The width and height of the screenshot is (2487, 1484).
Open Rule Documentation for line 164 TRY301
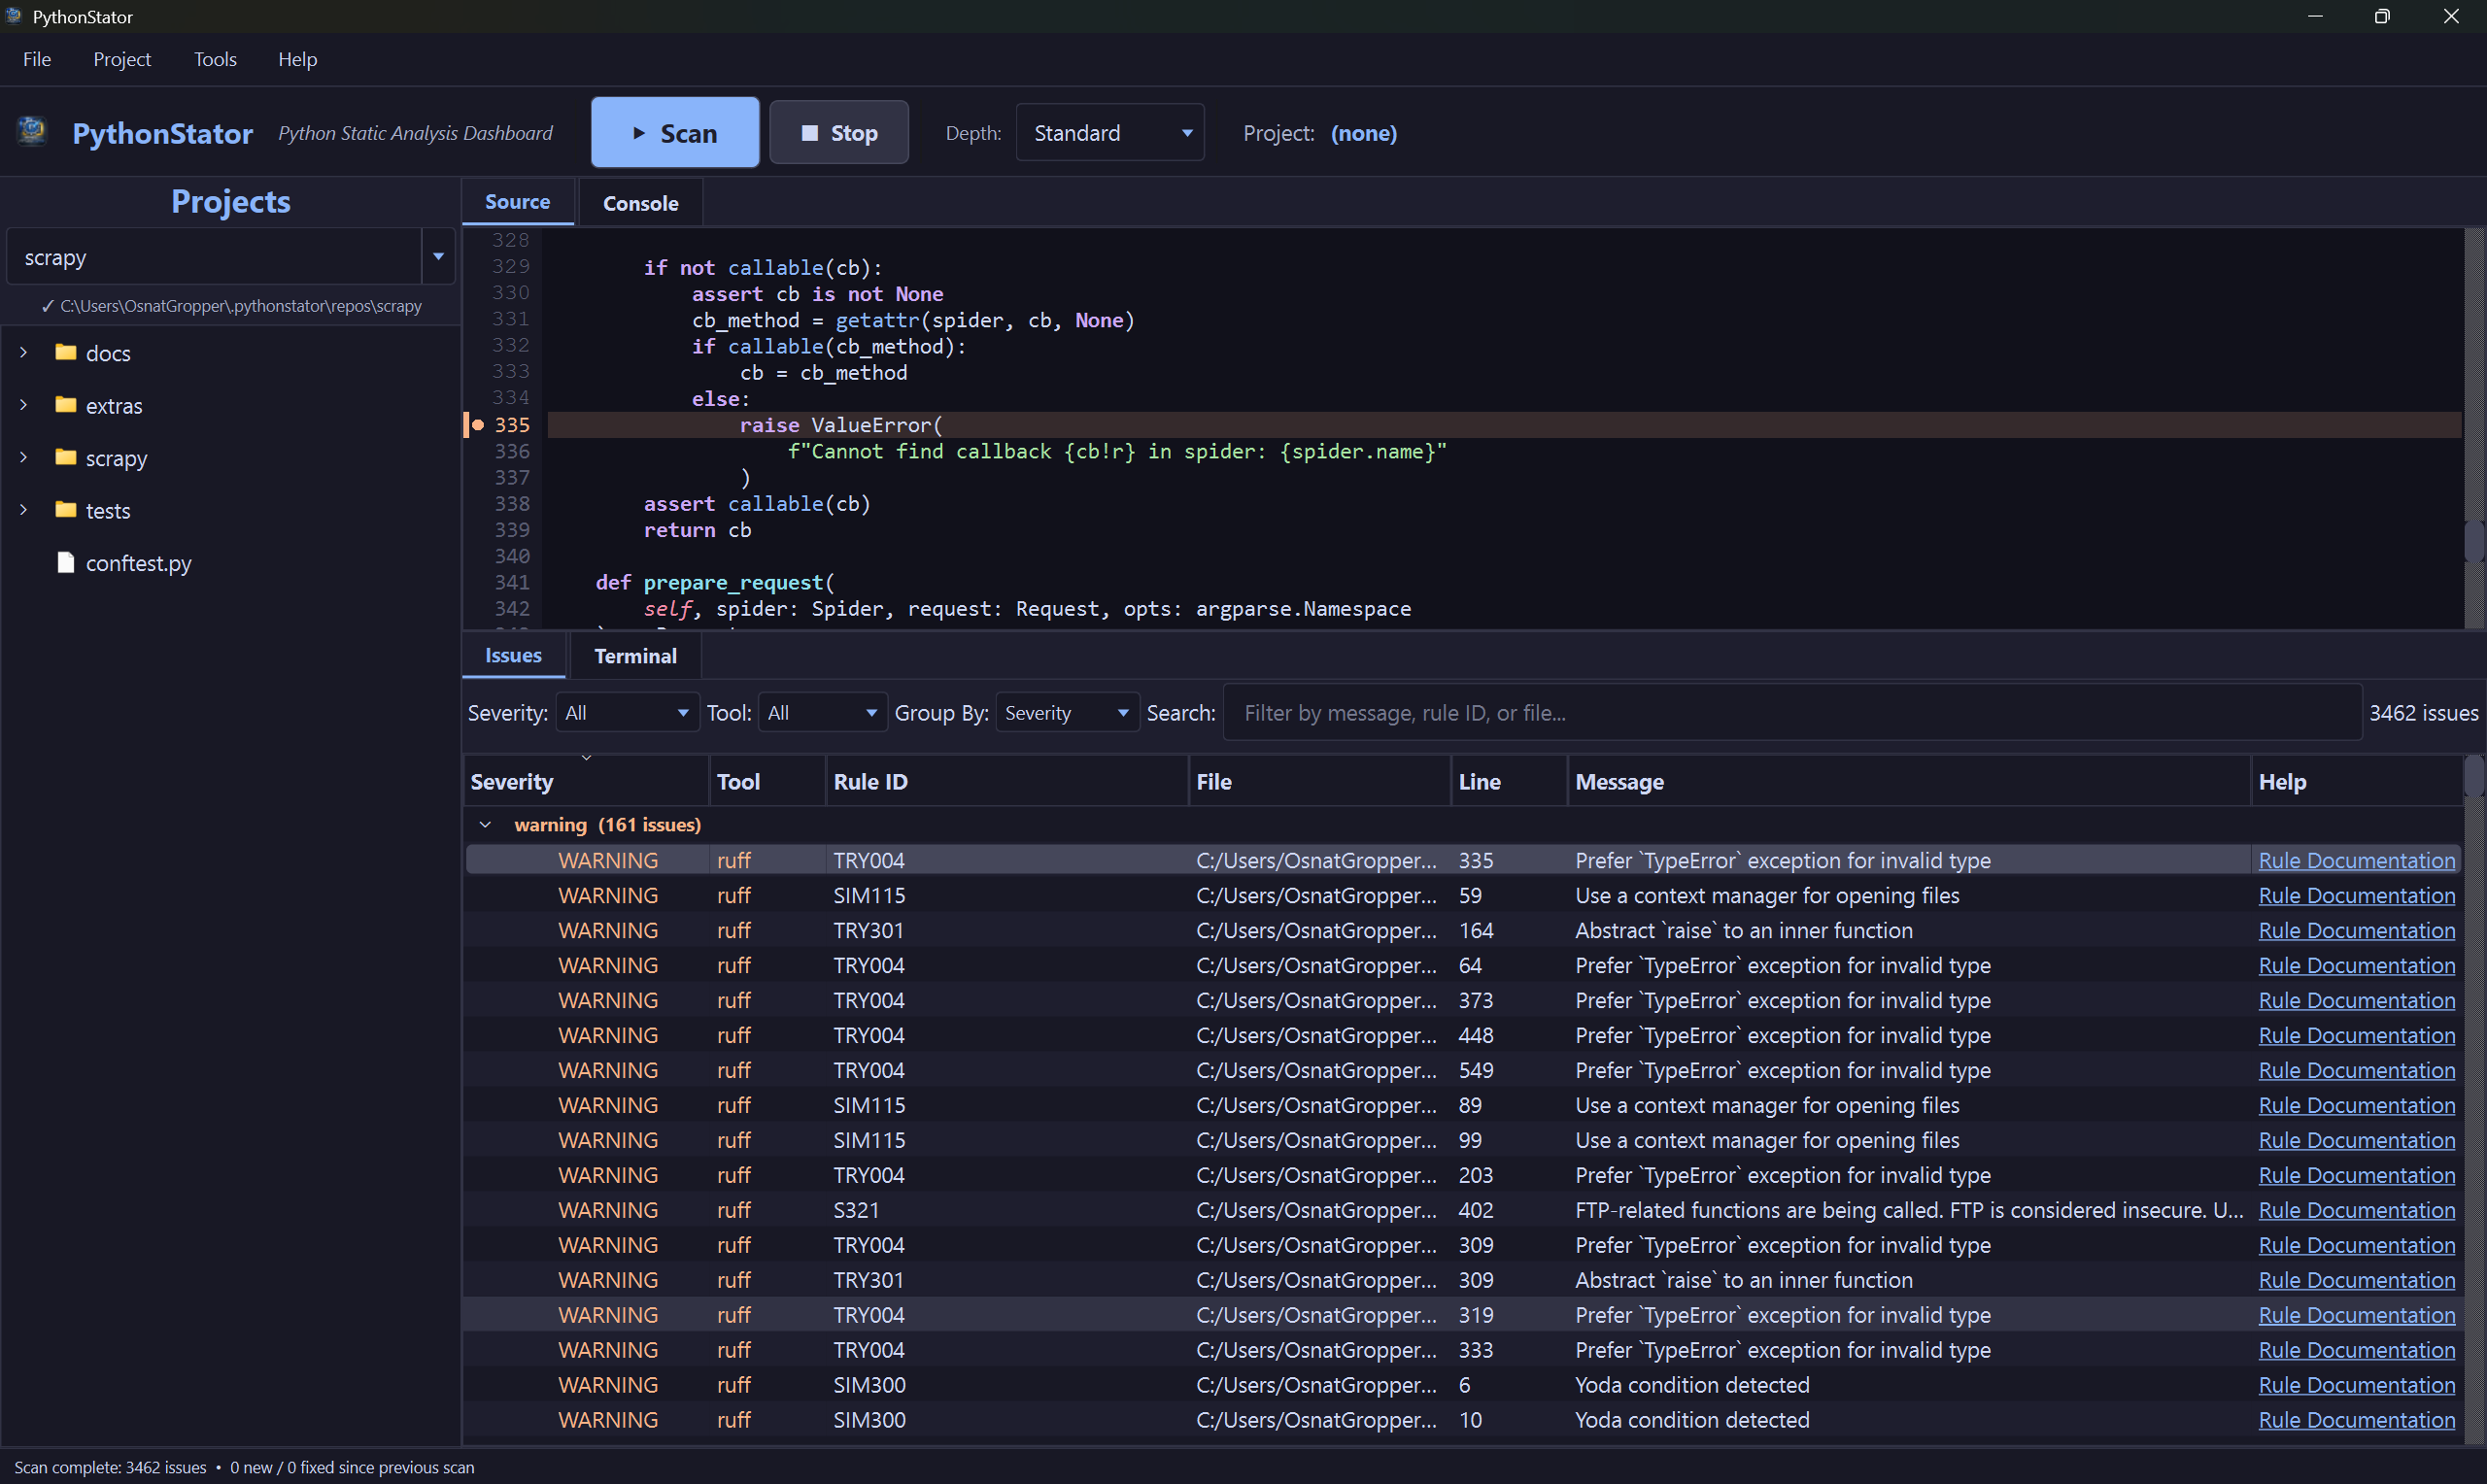(2356, 930)
